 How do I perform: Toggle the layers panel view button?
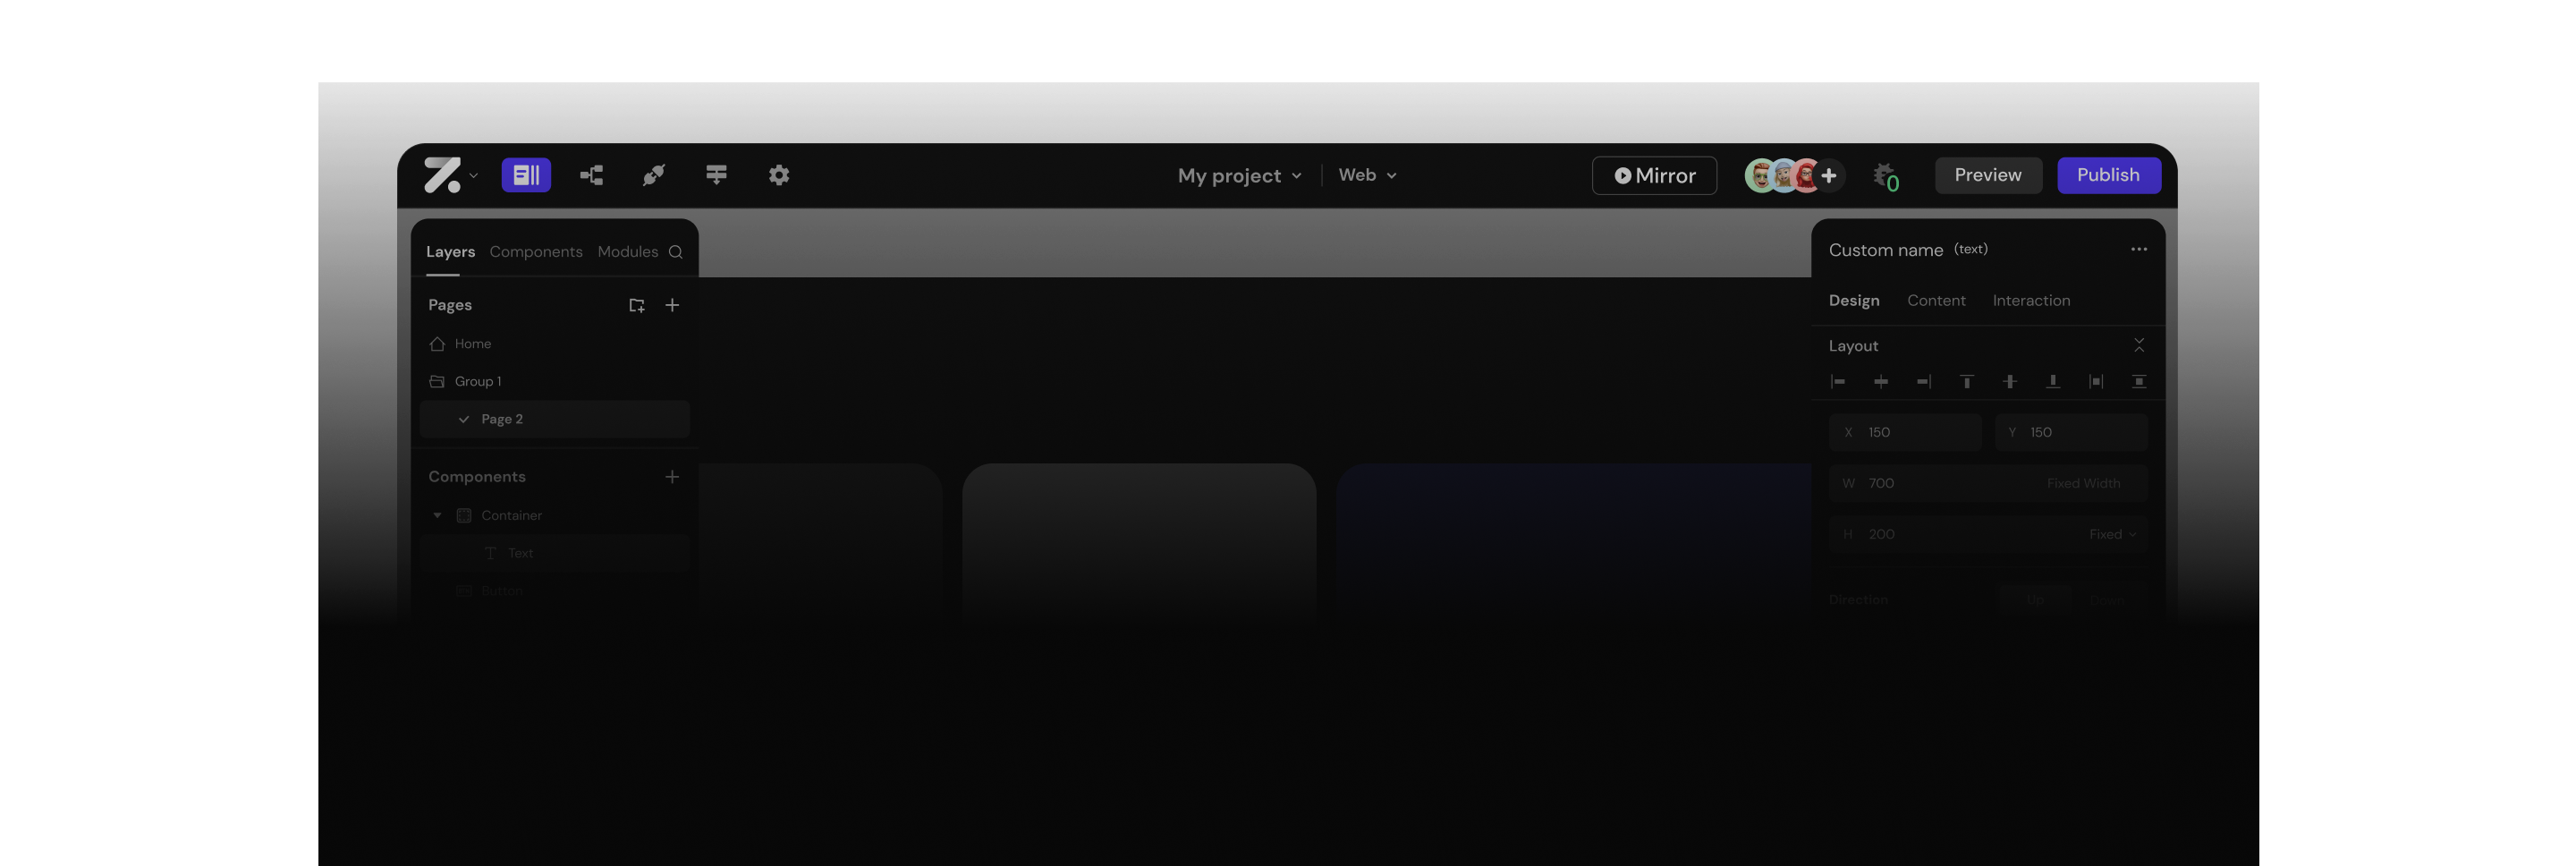pos(526,175)
